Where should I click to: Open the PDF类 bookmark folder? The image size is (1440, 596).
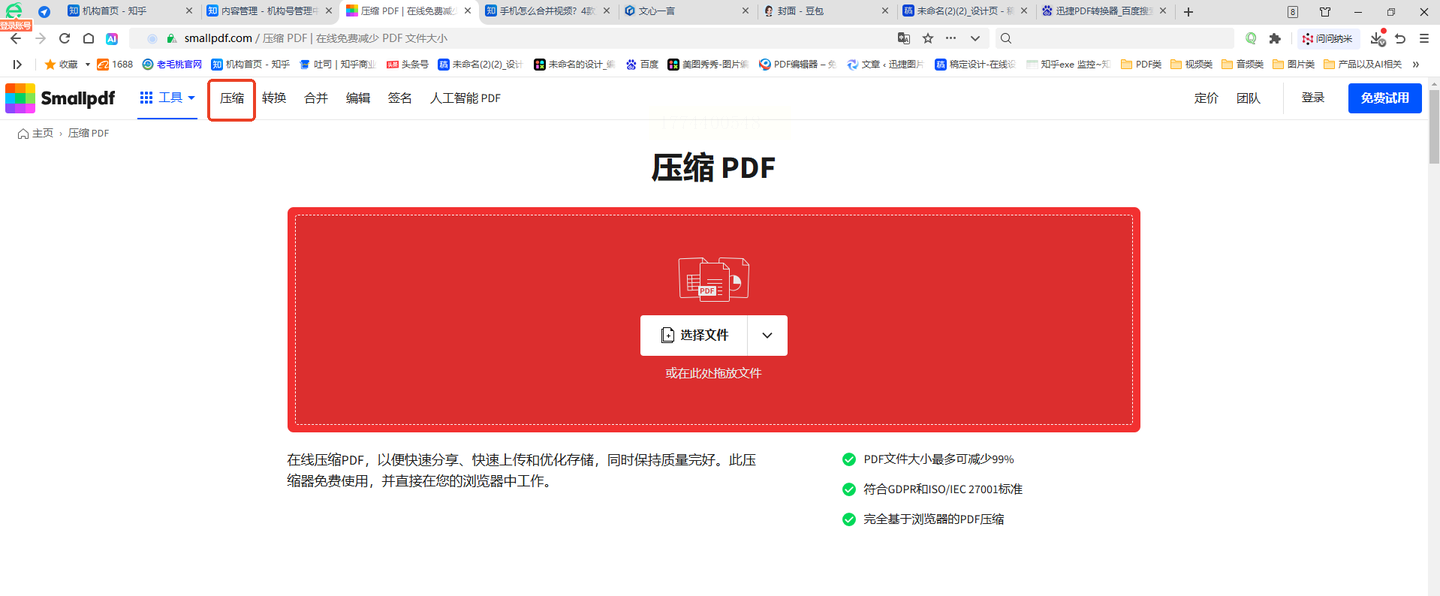(x=1141, y=64)
